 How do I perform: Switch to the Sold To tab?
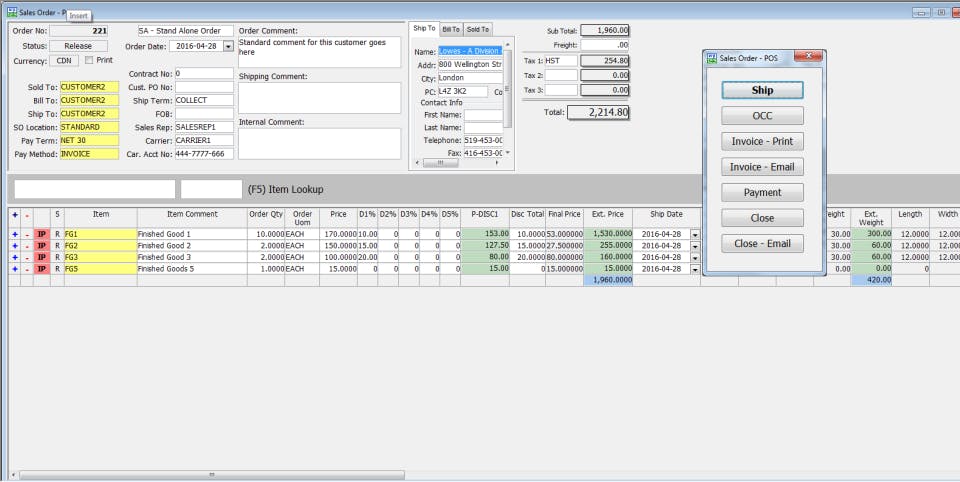(x=478, y=29)
